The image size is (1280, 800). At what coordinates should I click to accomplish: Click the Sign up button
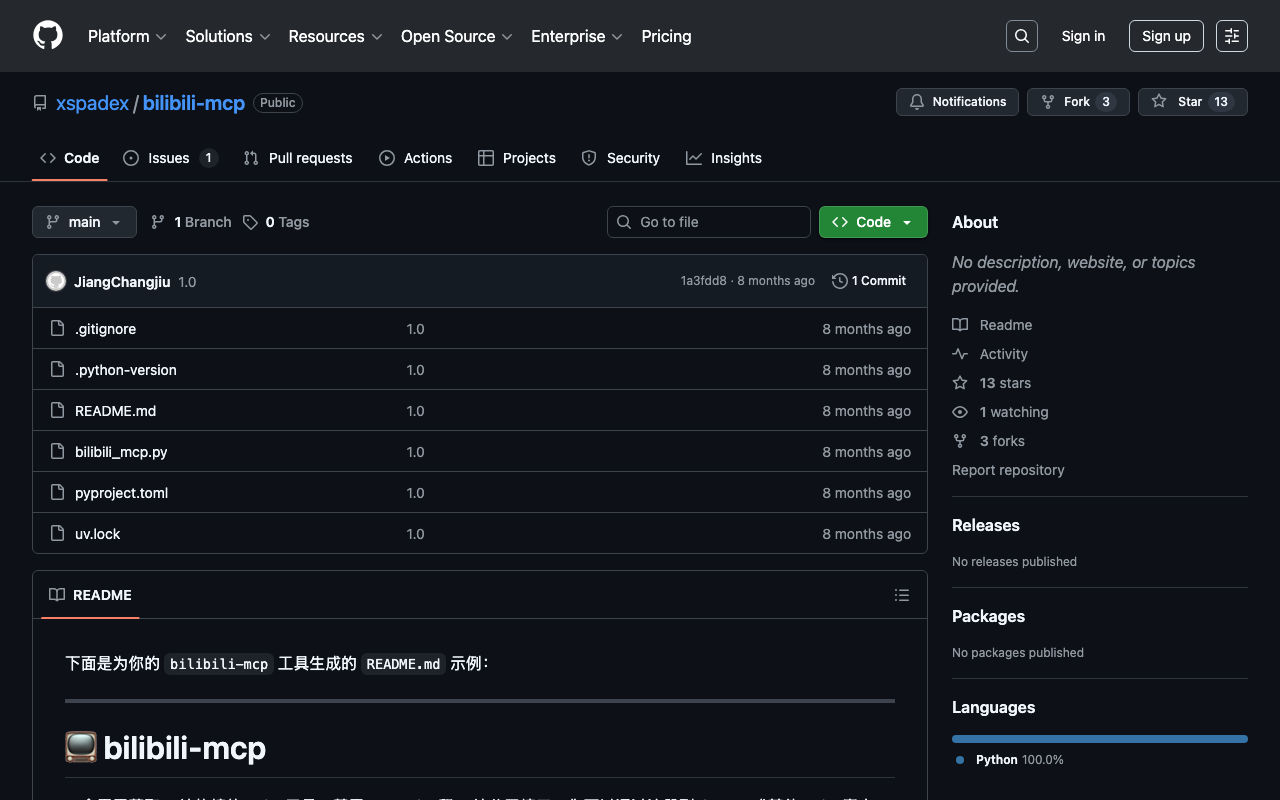[x=1166, y=36]
